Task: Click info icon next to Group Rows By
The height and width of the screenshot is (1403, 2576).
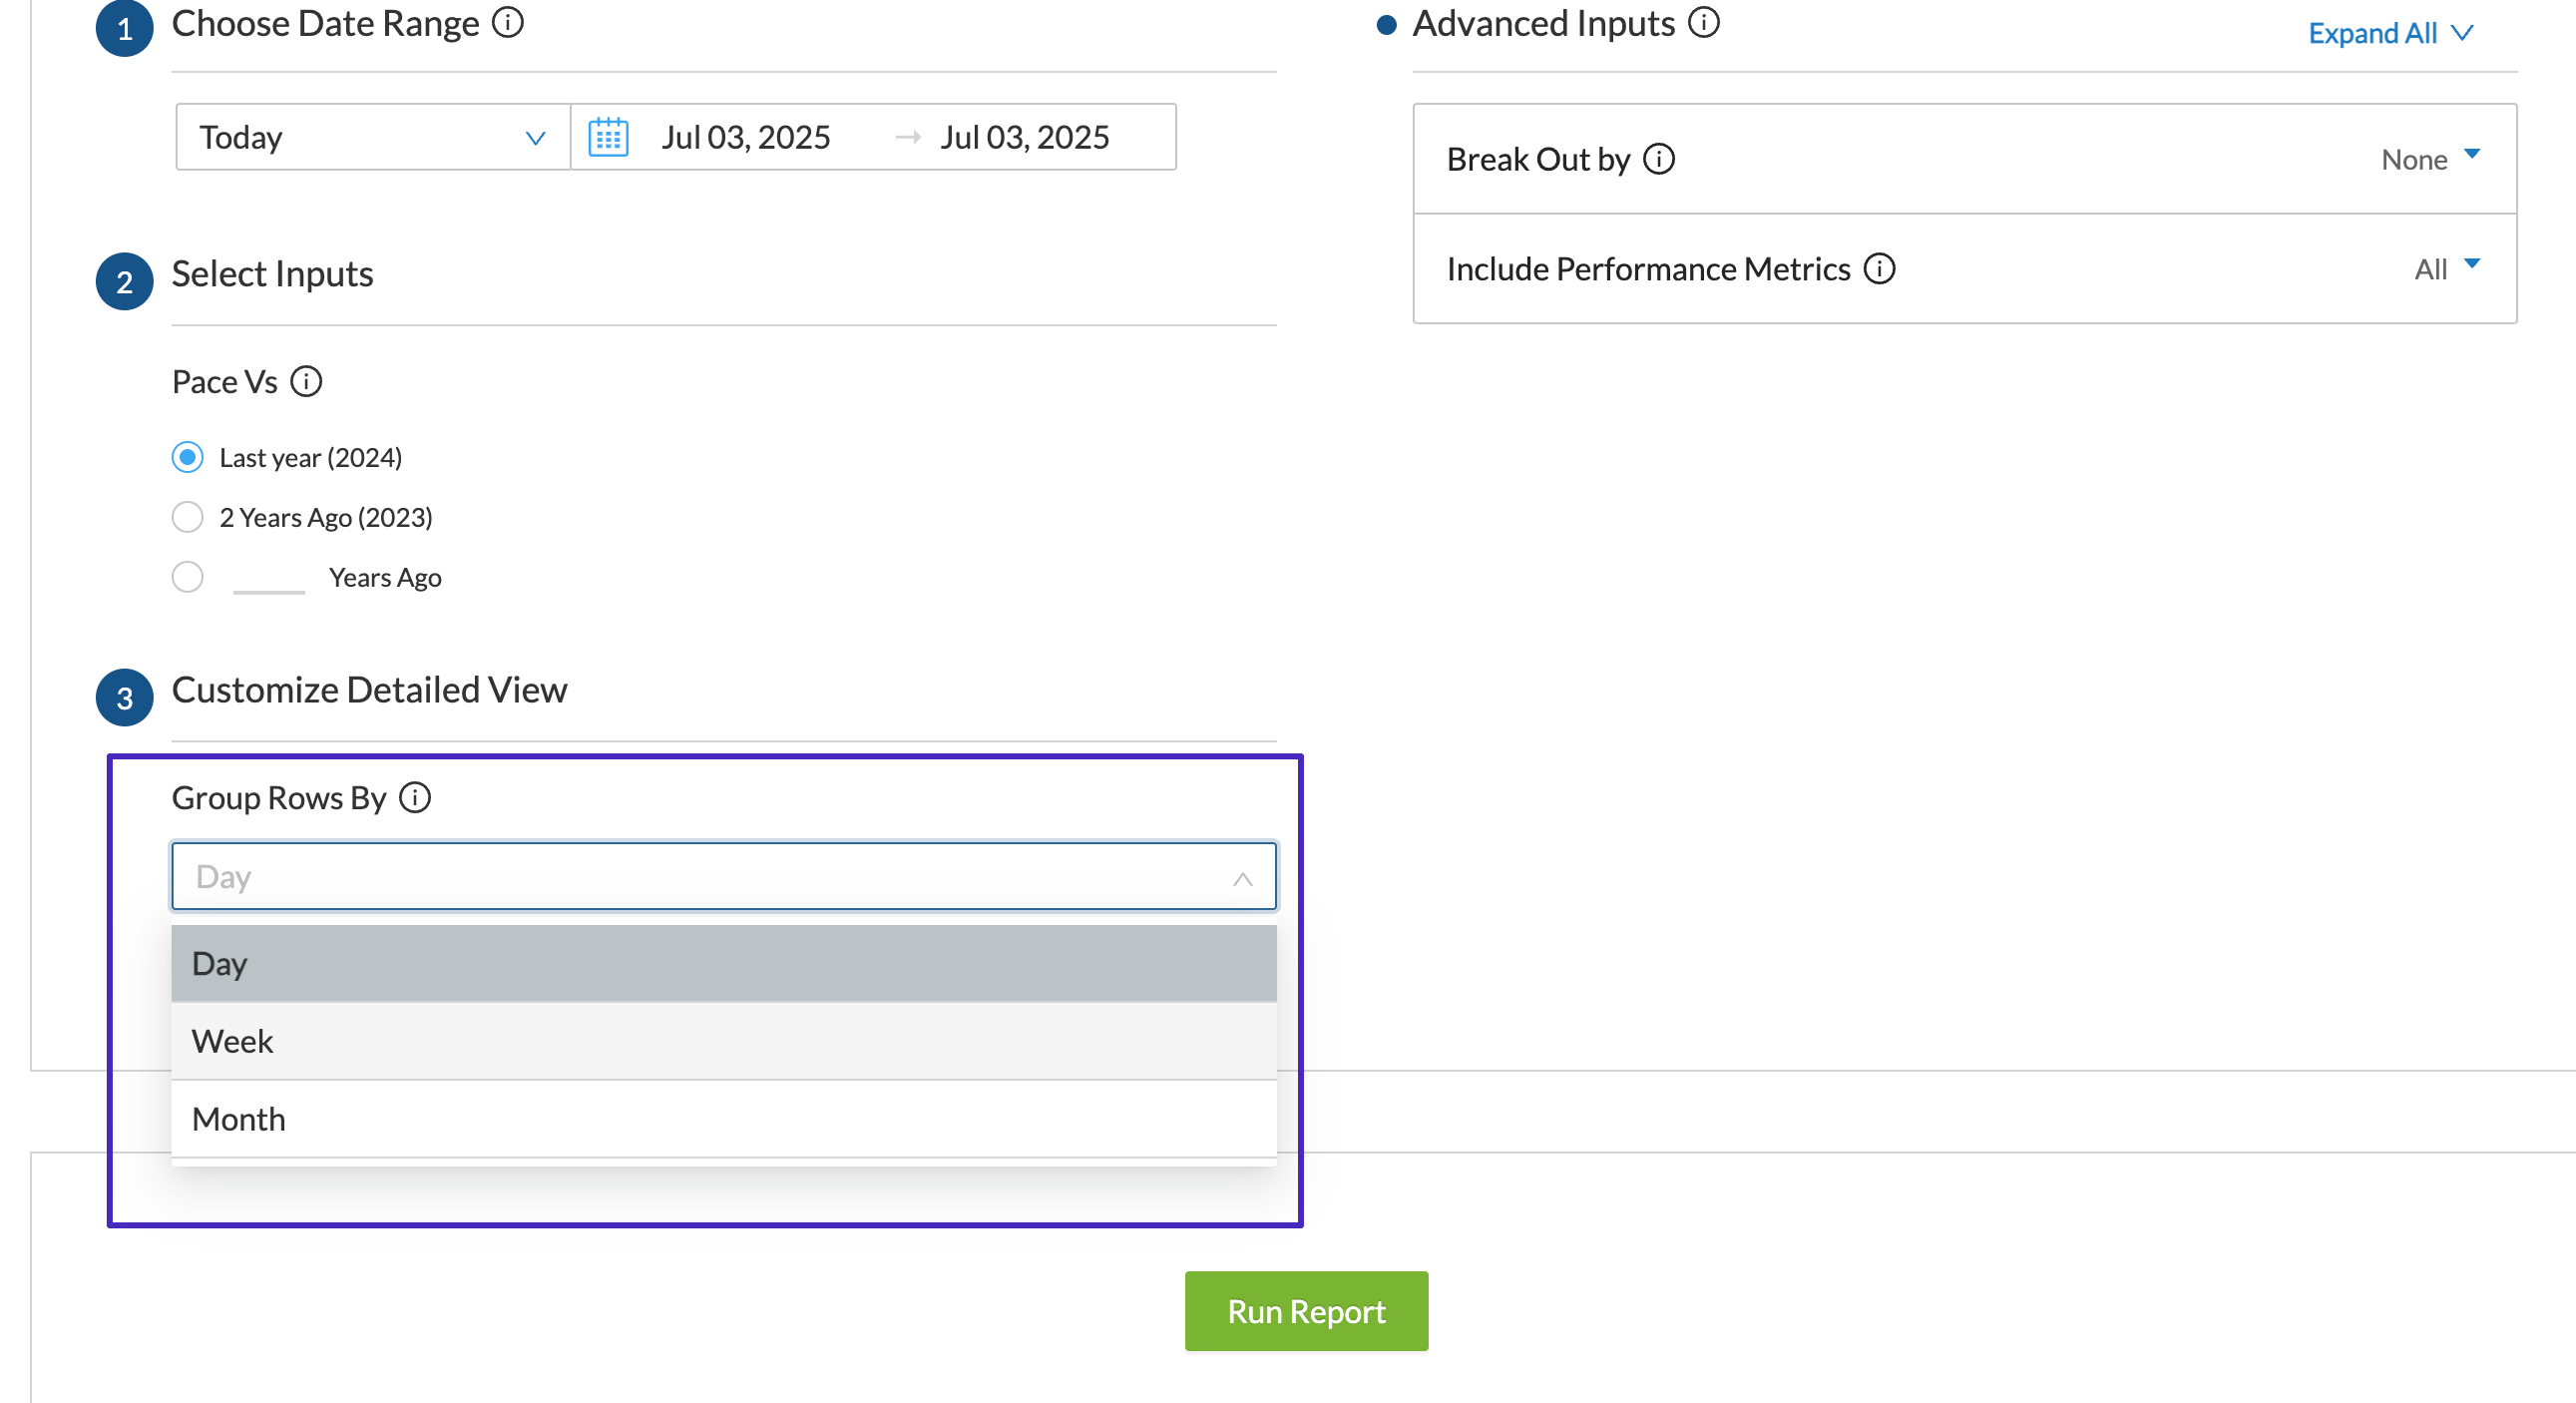Action: (x=415, y=798)
